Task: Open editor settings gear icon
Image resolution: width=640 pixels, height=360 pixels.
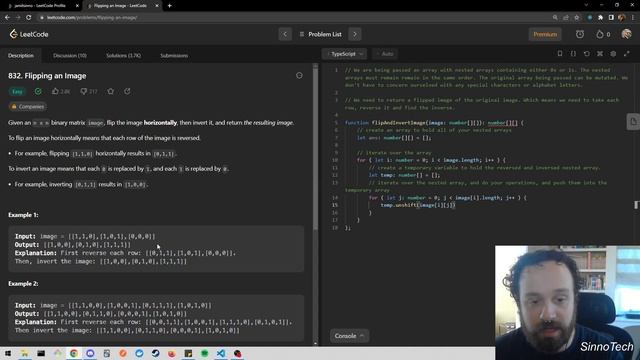Action: coord(613,53)
